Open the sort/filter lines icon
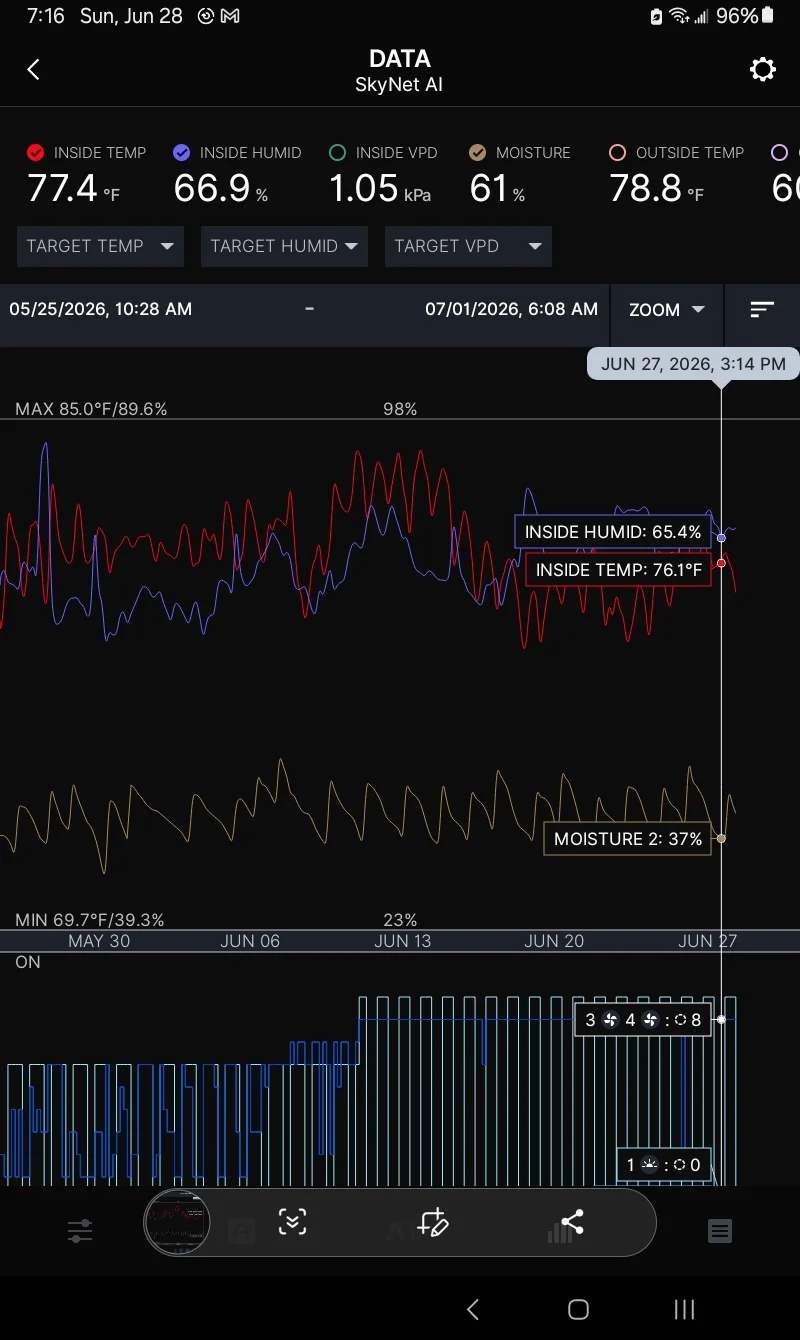Image resolution: width=800 pixels, height=1340 pixels. click(762, 310)
